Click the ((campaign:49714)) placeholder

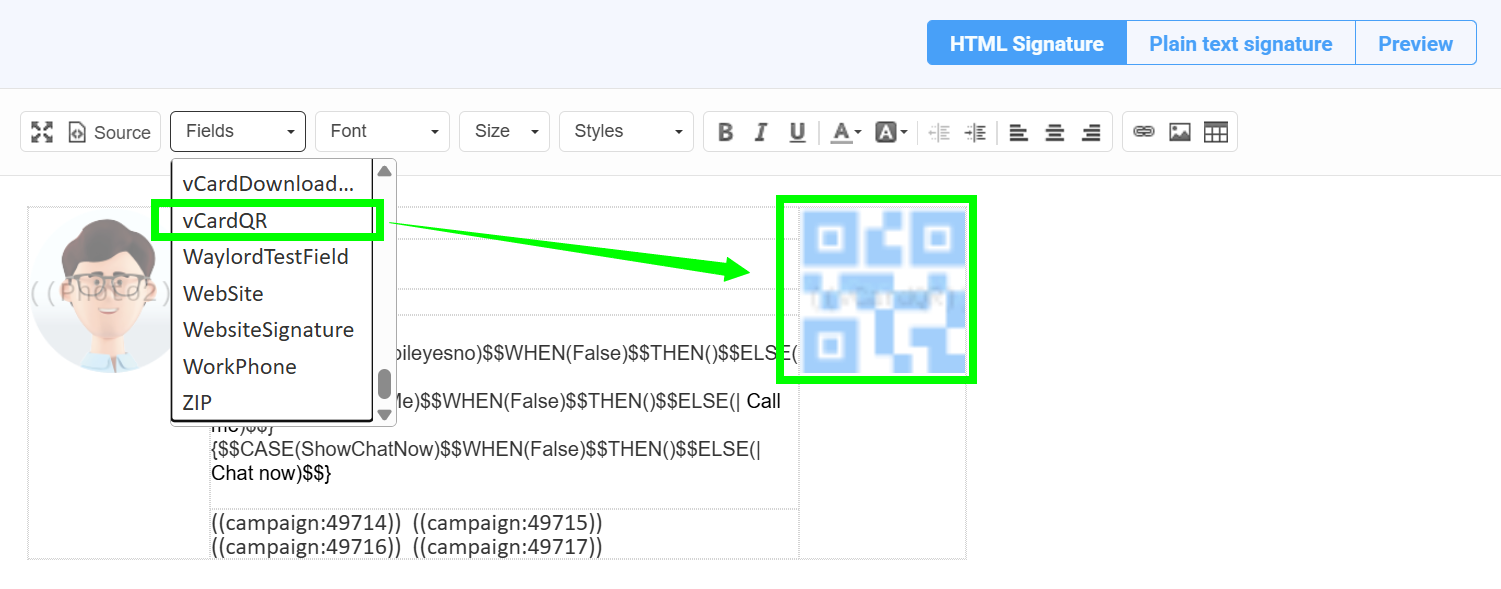pos(307,523)
